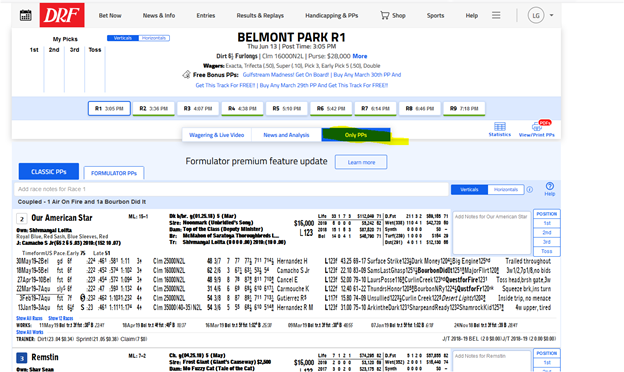
Task: Pick Remstin as 1st
Action: tap(547, 362)
